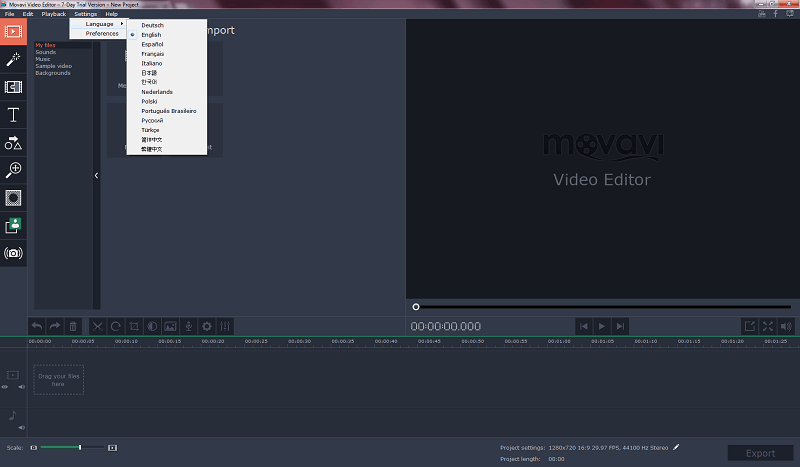This screenshot has height=467, width=800.
Task: Click the pop-out preview window icon
Action: tap(749, 326)
